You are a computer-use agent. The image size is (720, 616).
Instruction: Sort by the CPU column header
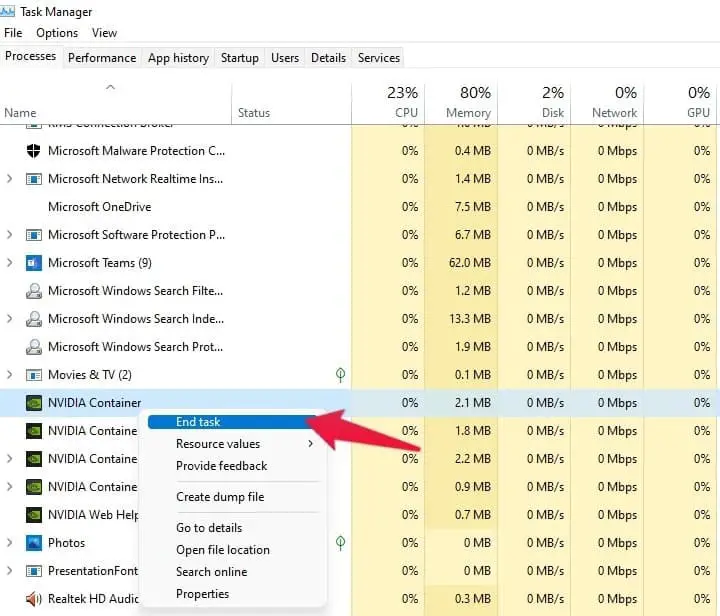pos(388,101)
